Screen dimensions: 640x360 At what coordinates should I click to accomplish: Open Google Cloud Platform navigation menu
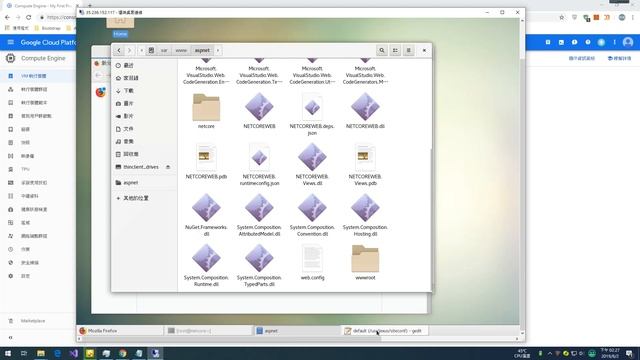11,42
